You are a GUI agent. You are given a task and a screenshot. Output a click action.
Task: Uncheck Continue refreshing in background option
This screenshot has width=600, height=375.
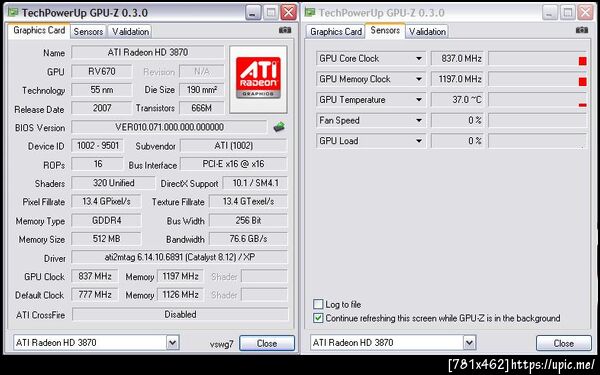click(x=318, y=318)
